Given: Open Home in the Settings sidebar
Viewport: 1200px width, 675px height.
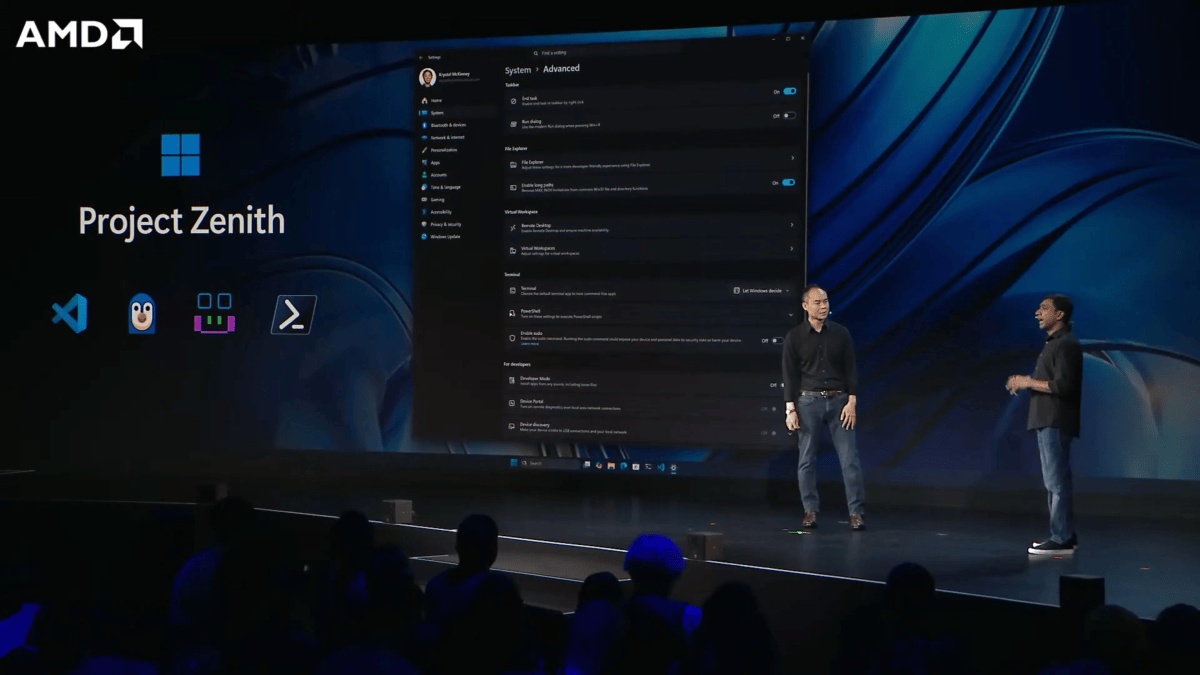Looking at the screenshot, I should pos(436,101).
